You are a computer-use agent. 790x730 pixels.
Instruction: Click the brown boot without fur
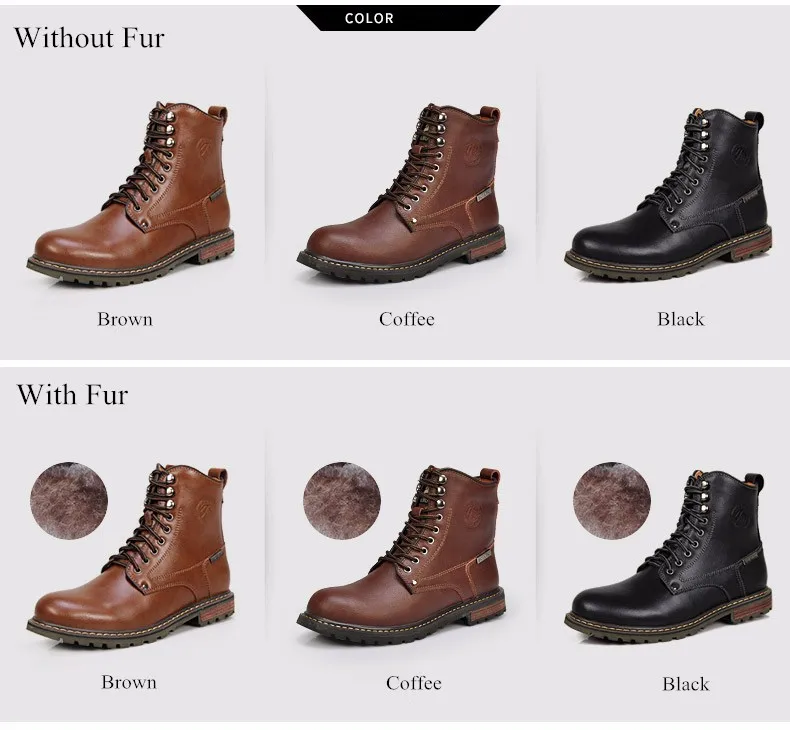131,194
